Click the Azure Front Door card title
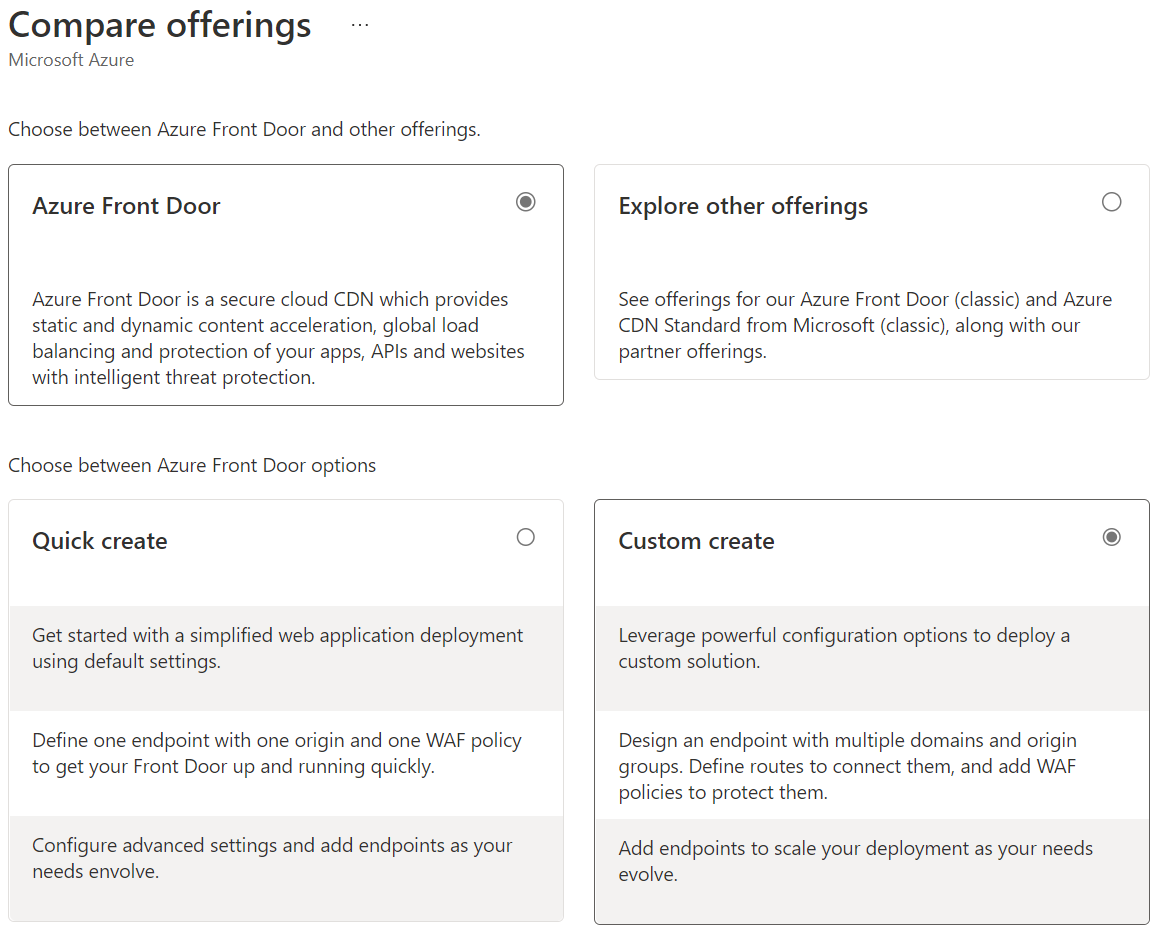1168x937 pixels. tap(126, 206)
